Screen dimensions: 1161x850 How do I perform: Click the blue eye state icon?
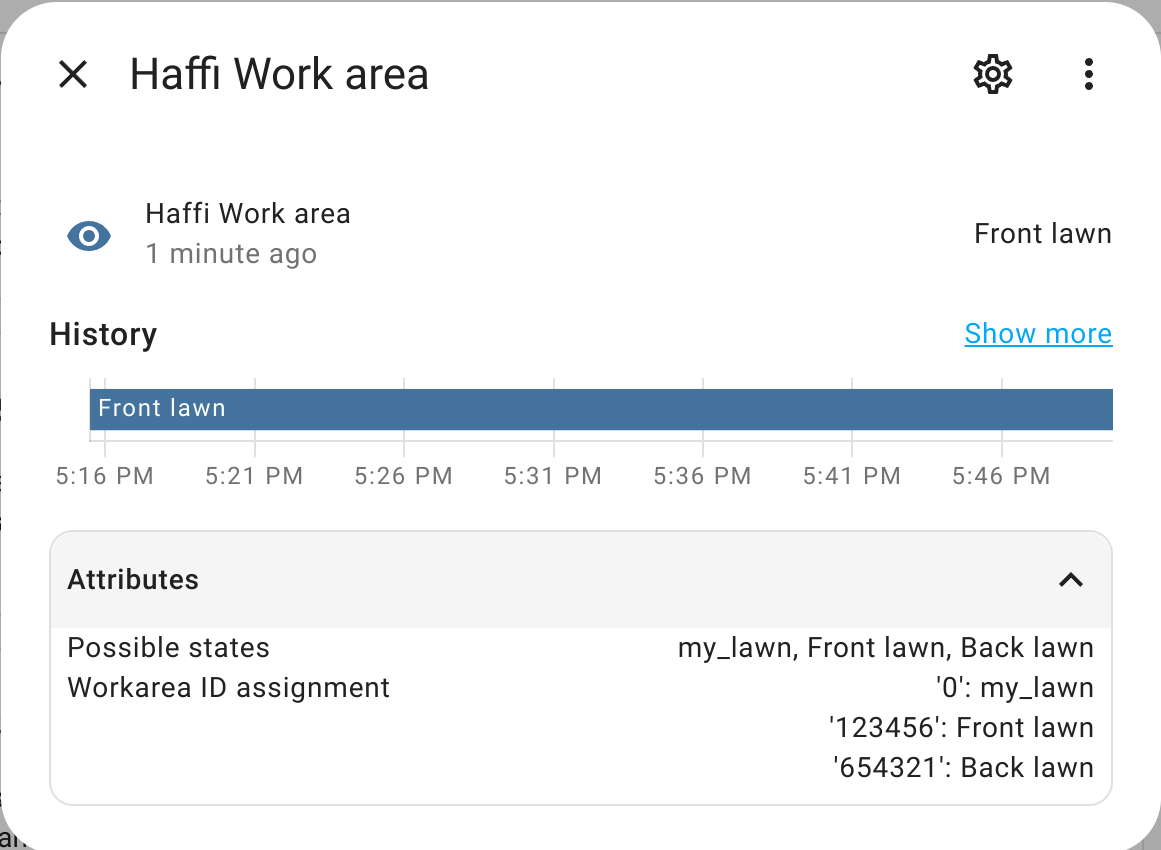tap(89, 236)
